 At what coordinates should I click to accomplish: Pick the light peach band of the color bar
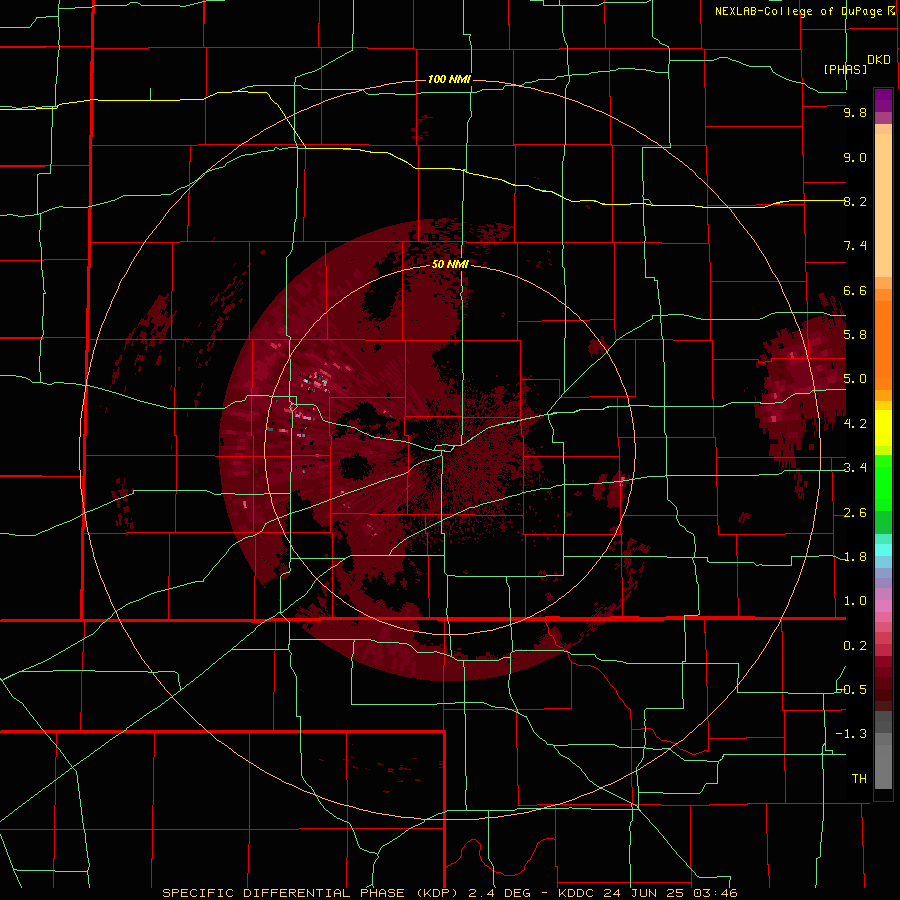tap(883, 205)
